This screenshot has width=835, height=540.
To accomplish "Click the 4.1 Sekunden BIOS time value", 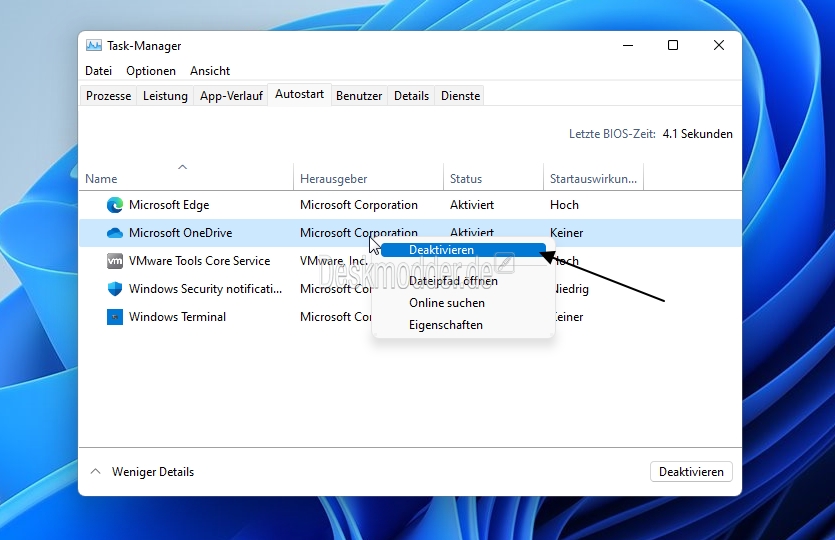I will point(698,134).
